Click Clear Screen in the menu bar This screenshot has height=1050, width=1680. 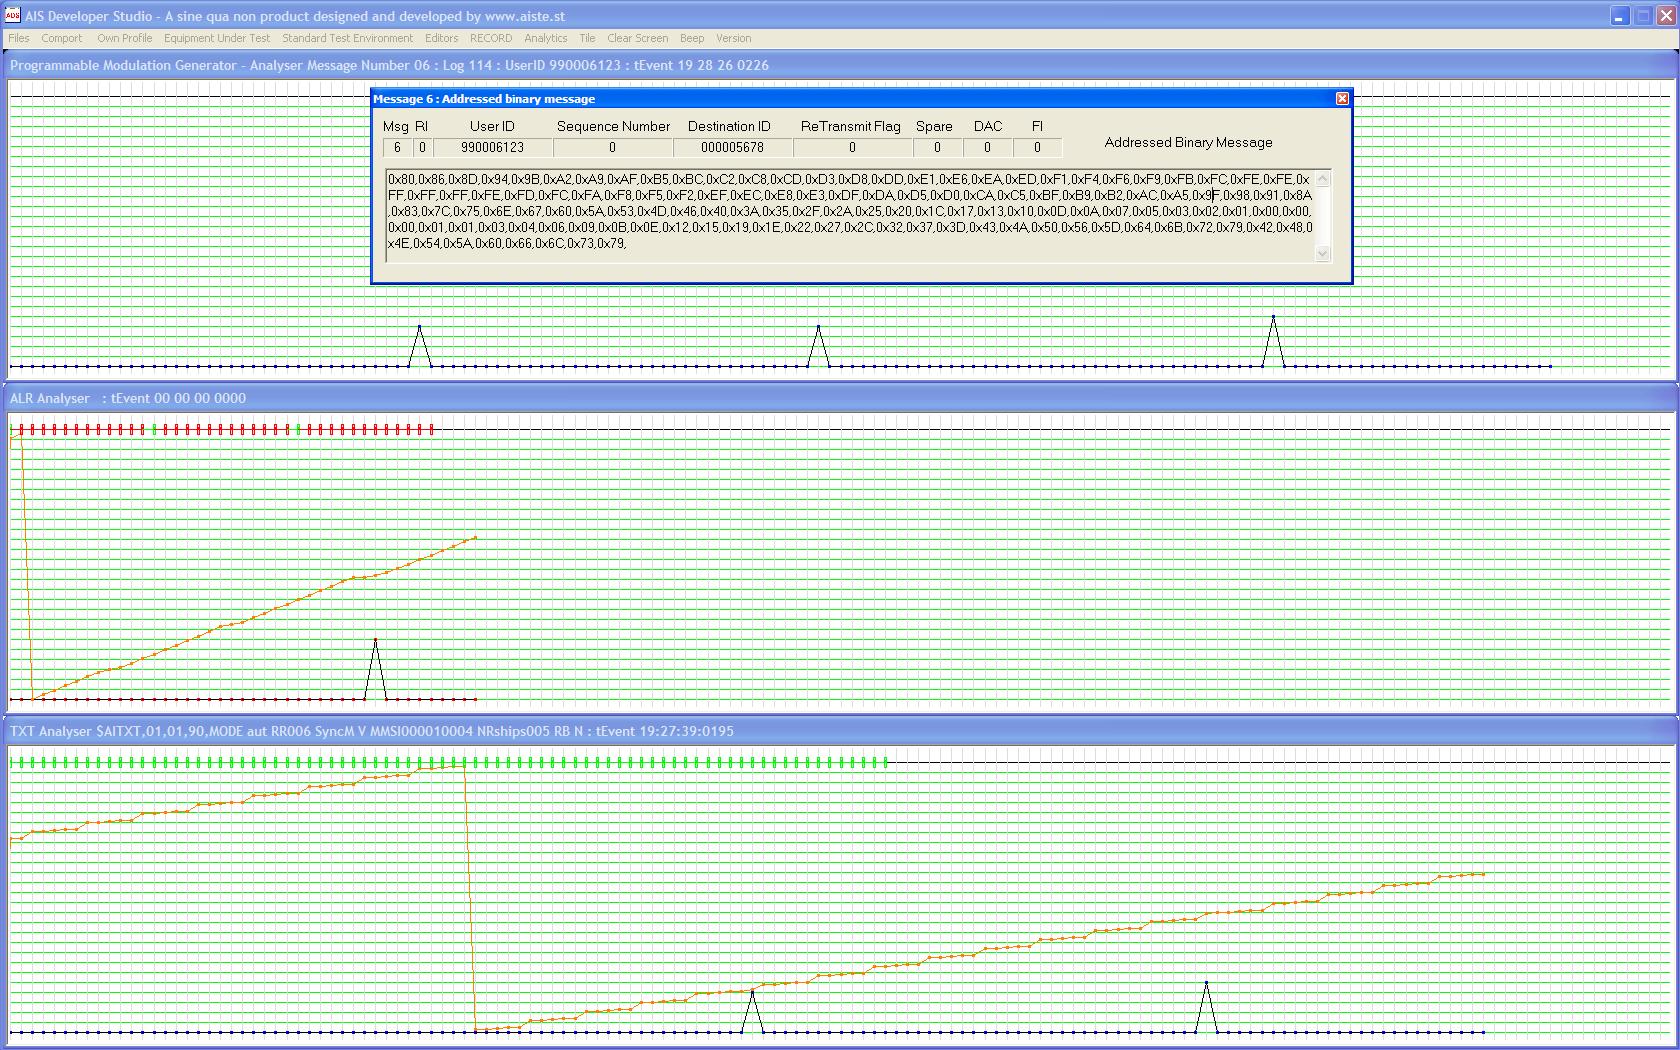point(637,38)
